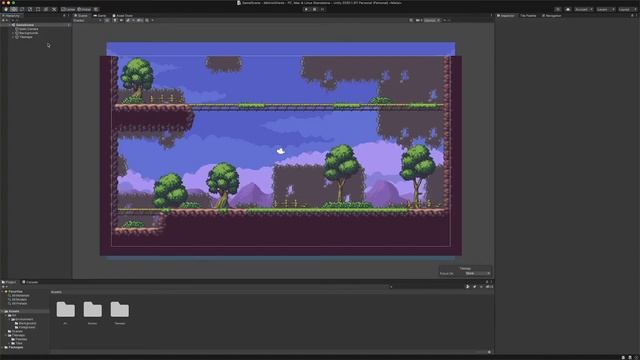The width and height of the screenshot is (640, 360).
Task: Select the Rect tool in the toolbar
Action: 38,9
